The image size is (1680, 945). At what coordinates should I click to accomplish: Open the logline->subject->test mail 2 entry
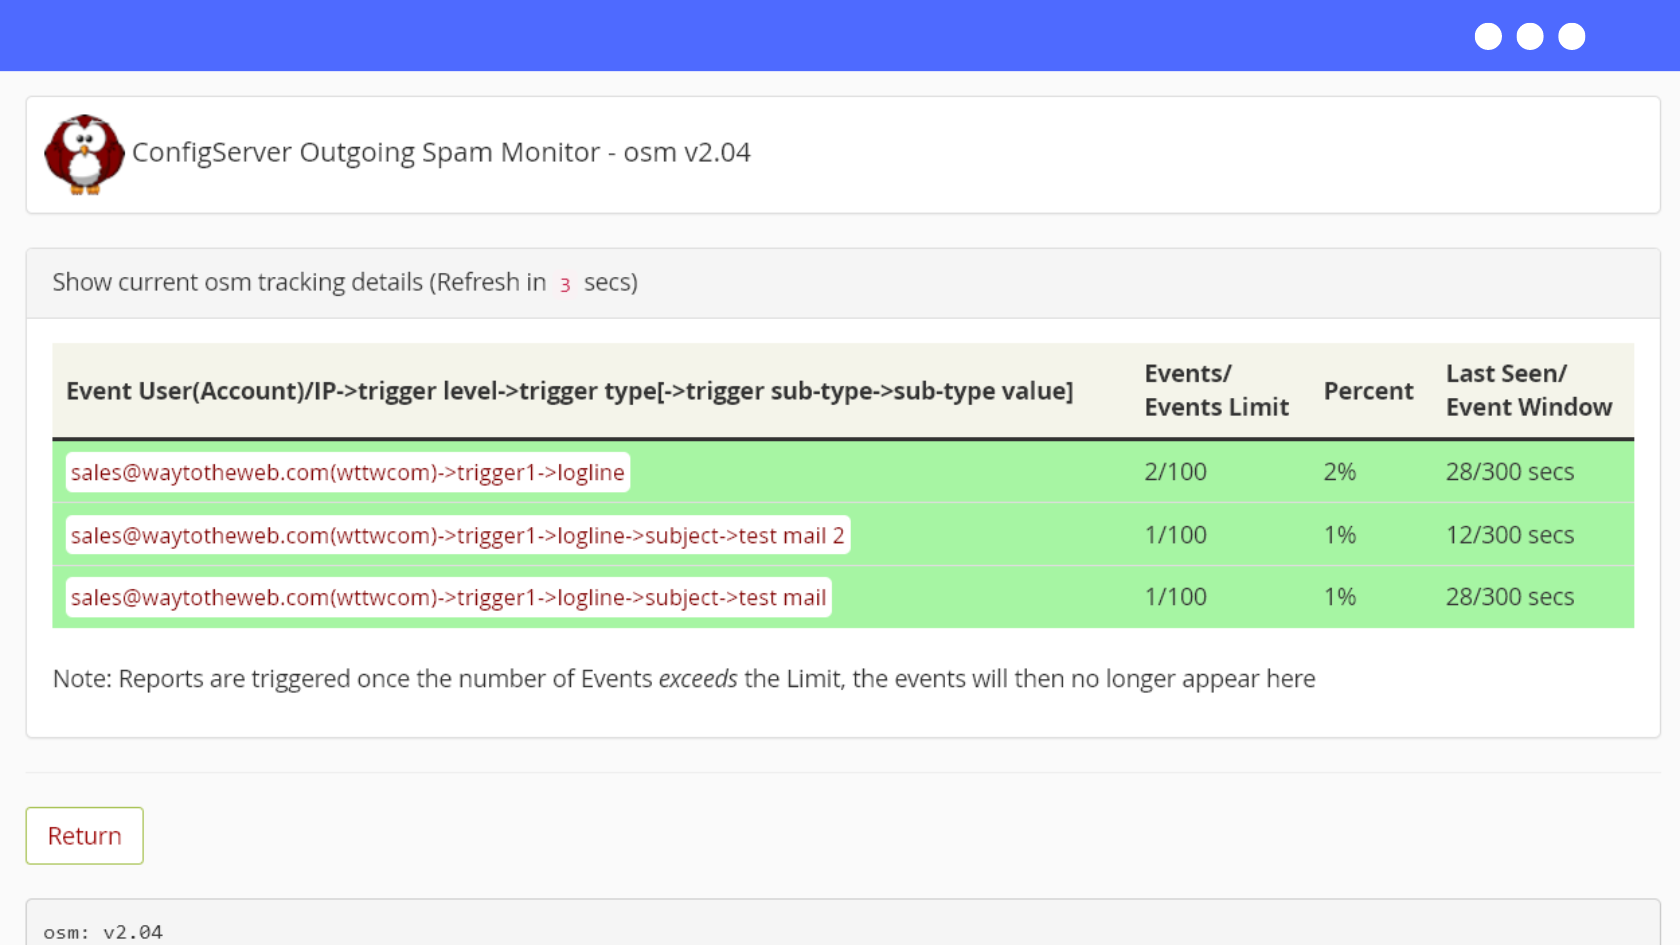[457, 535]
